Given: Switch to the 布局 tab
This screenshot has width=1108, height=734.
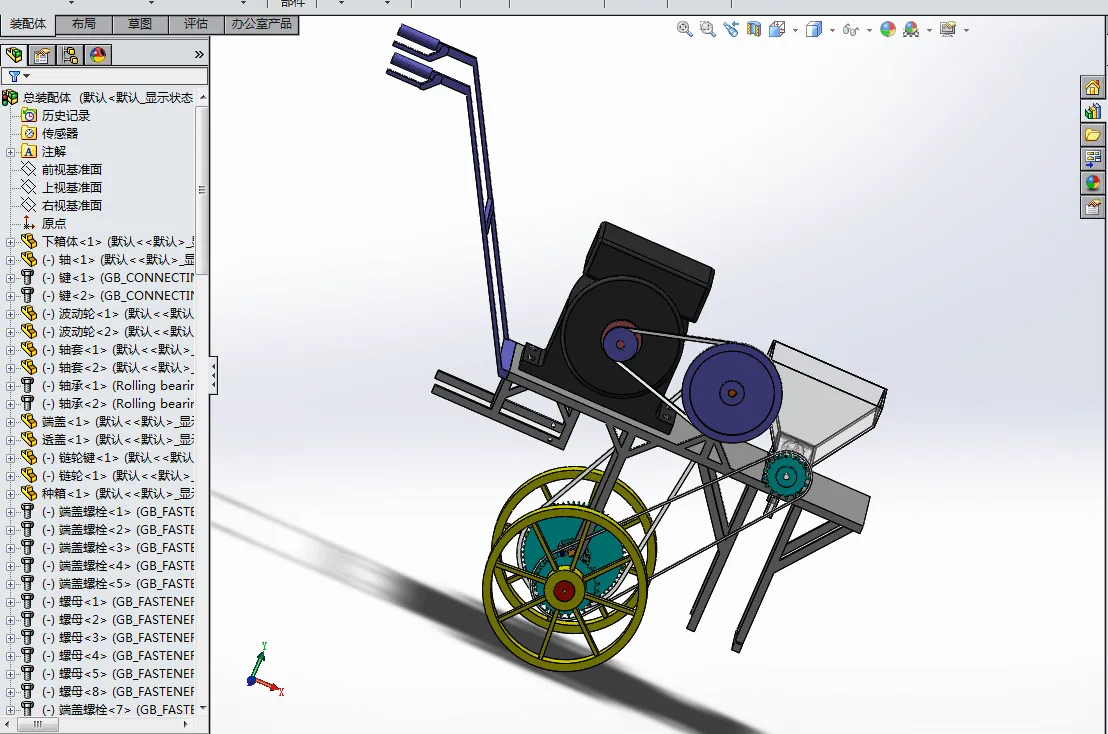Looking at the screenshot, I should (83, 24).
